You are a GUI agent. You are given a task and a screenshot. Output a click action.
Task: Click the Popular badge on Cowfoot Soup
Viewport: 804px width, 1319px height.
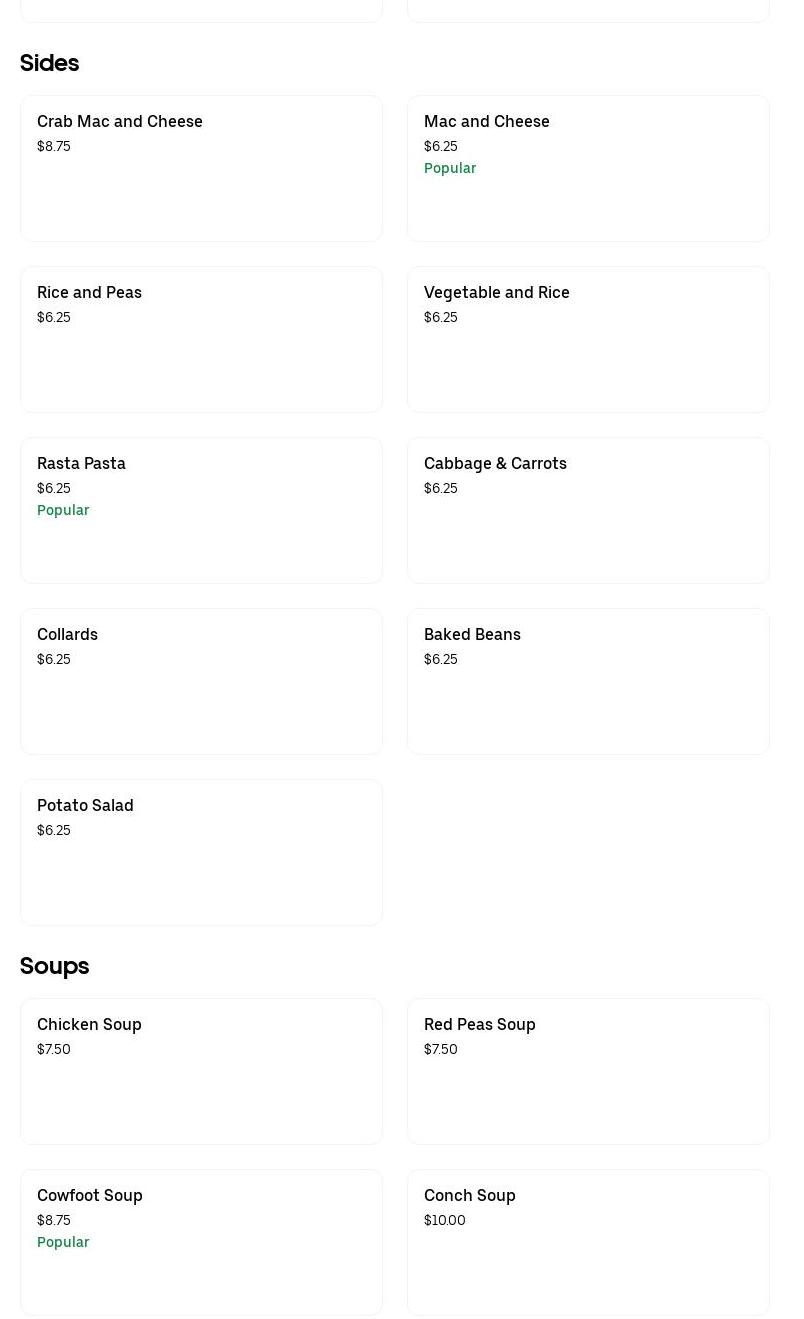tap(63, 1242)
